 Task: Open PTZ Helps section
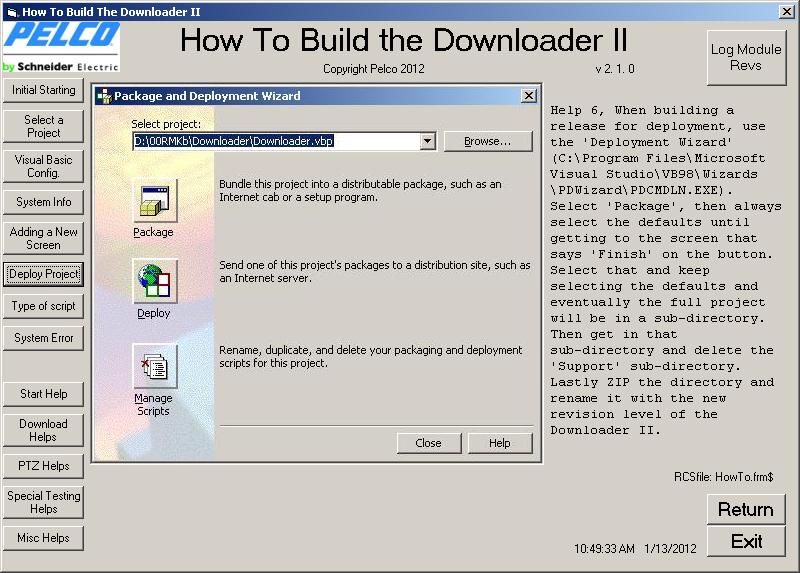43,466
